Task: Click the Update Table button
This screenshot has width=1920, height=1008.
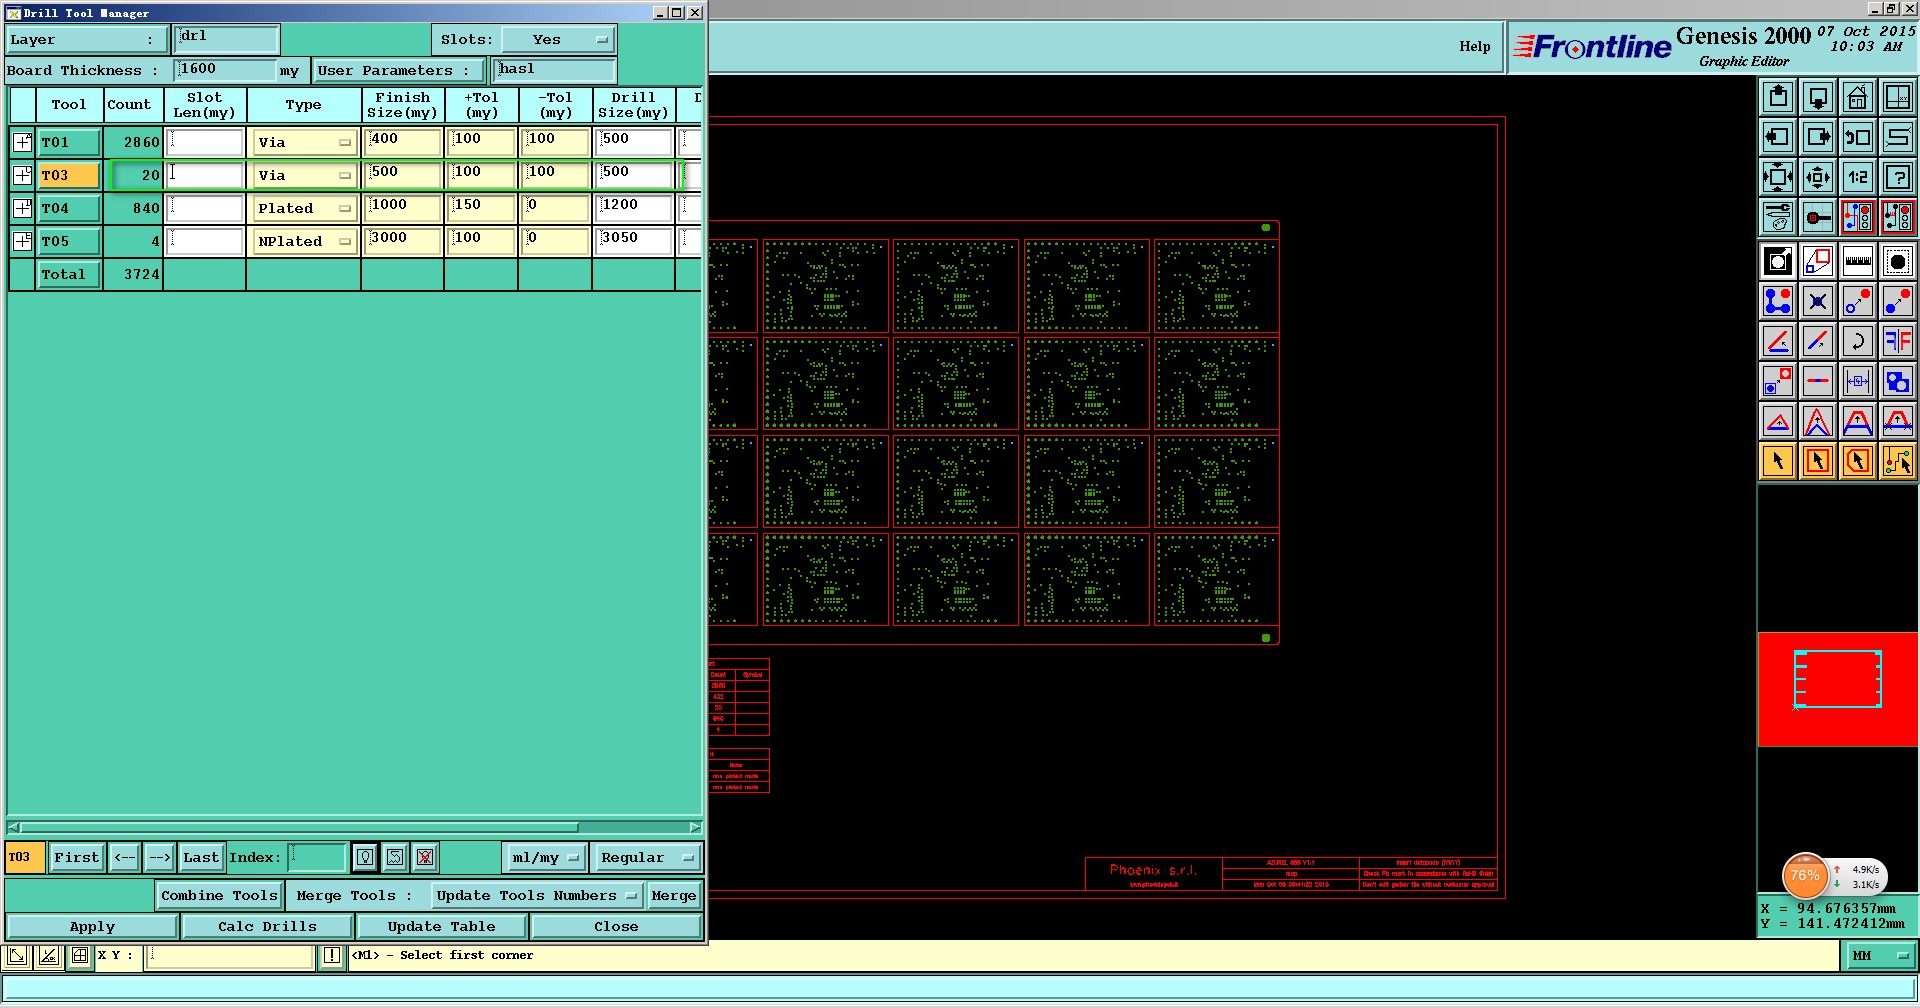Action: pyautogui.click(x=441, y=926)
